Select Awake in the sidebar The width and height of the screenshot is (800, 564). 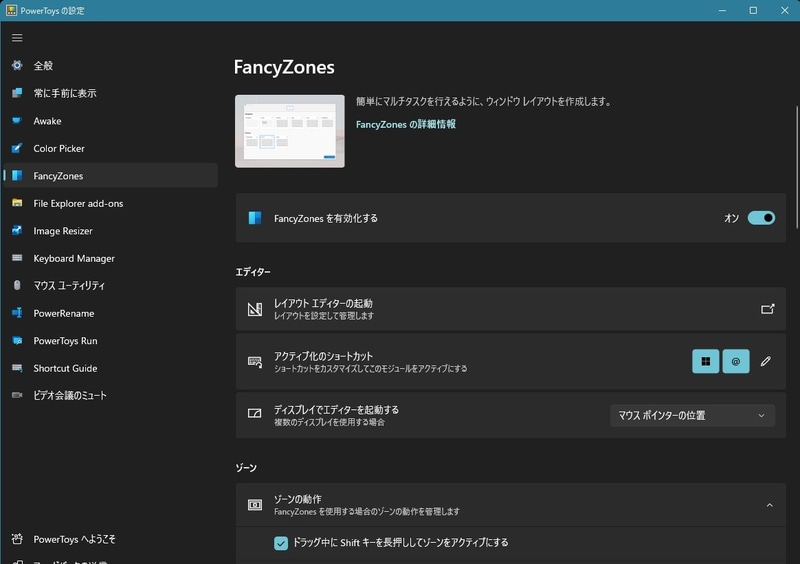[x=111, y=120]
